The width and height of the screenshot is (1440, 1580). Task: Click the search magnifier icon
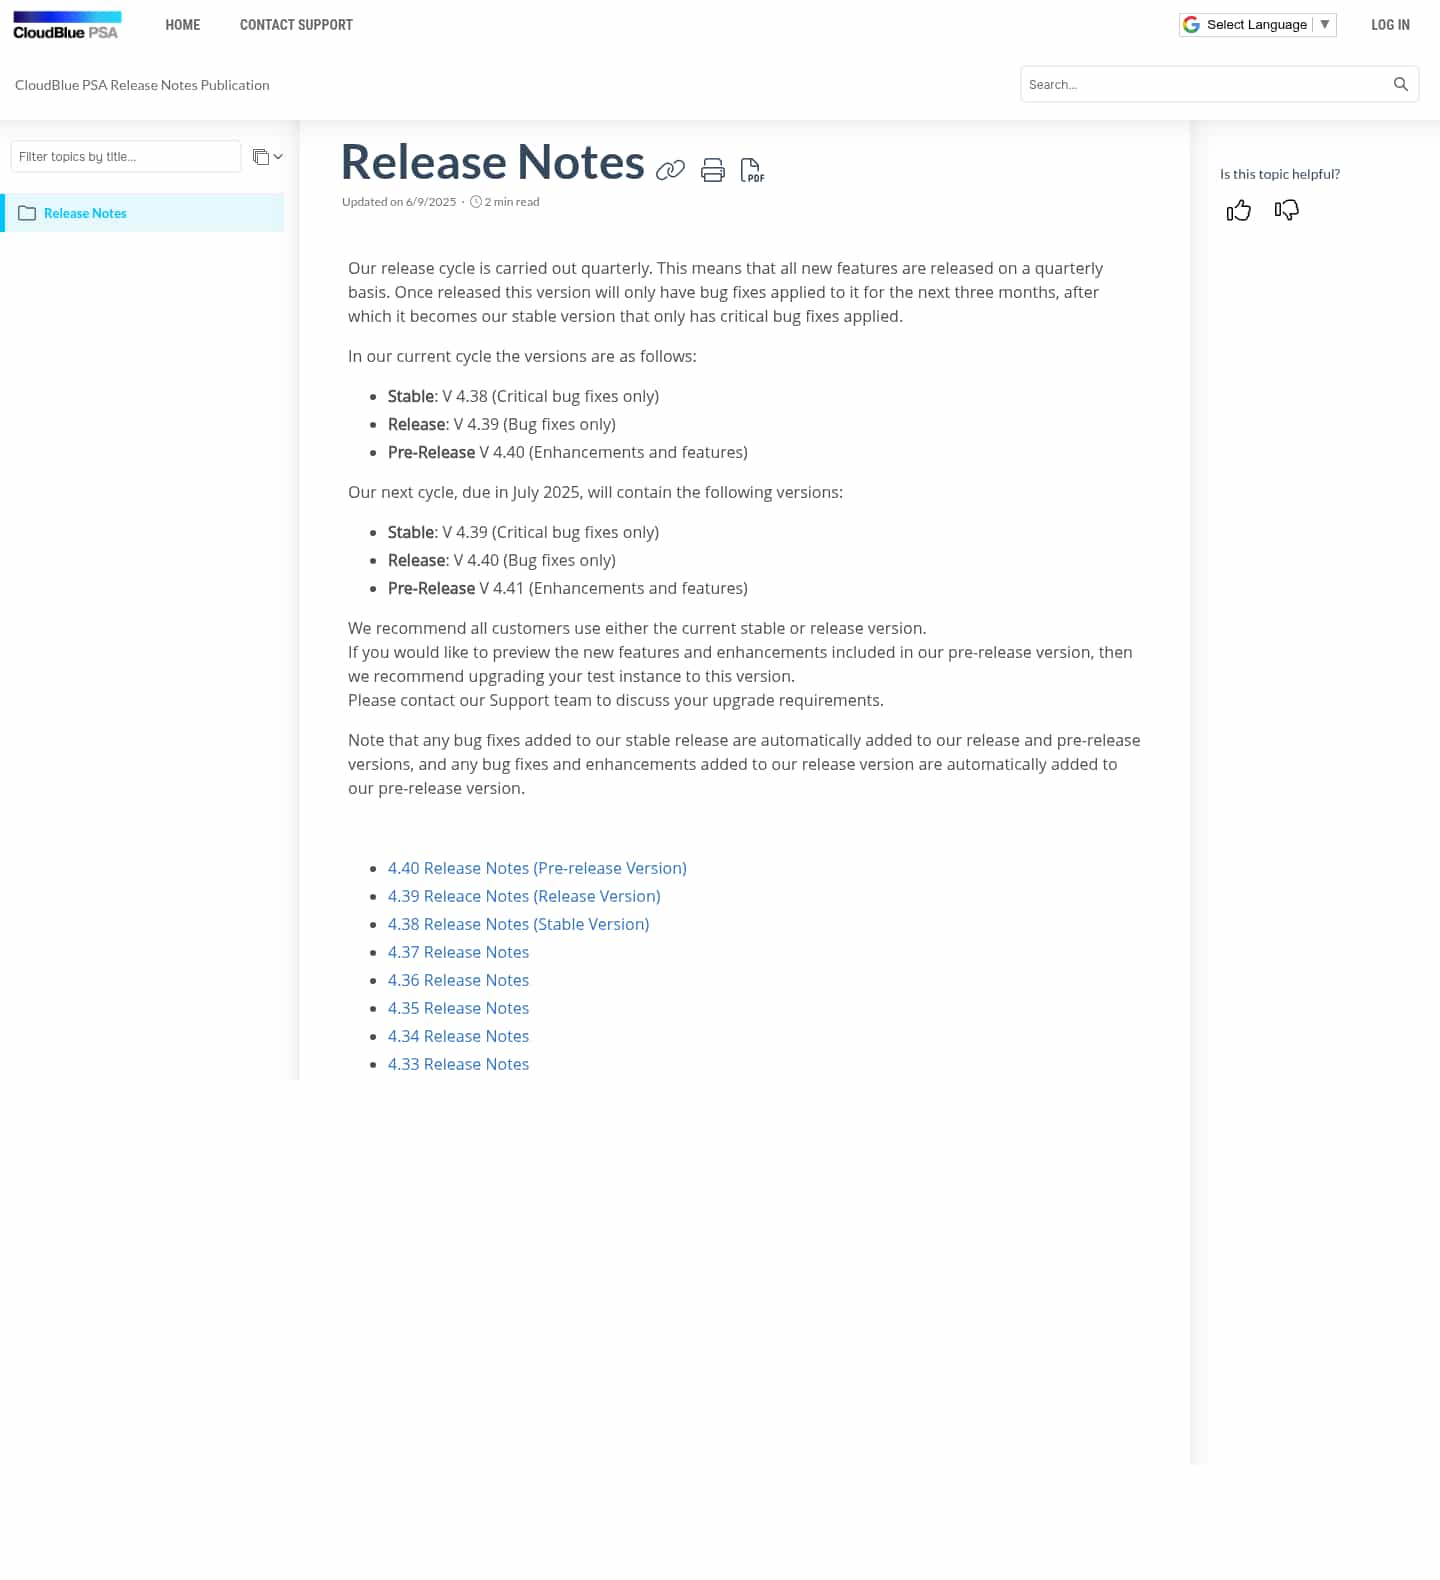(1401, 84)
